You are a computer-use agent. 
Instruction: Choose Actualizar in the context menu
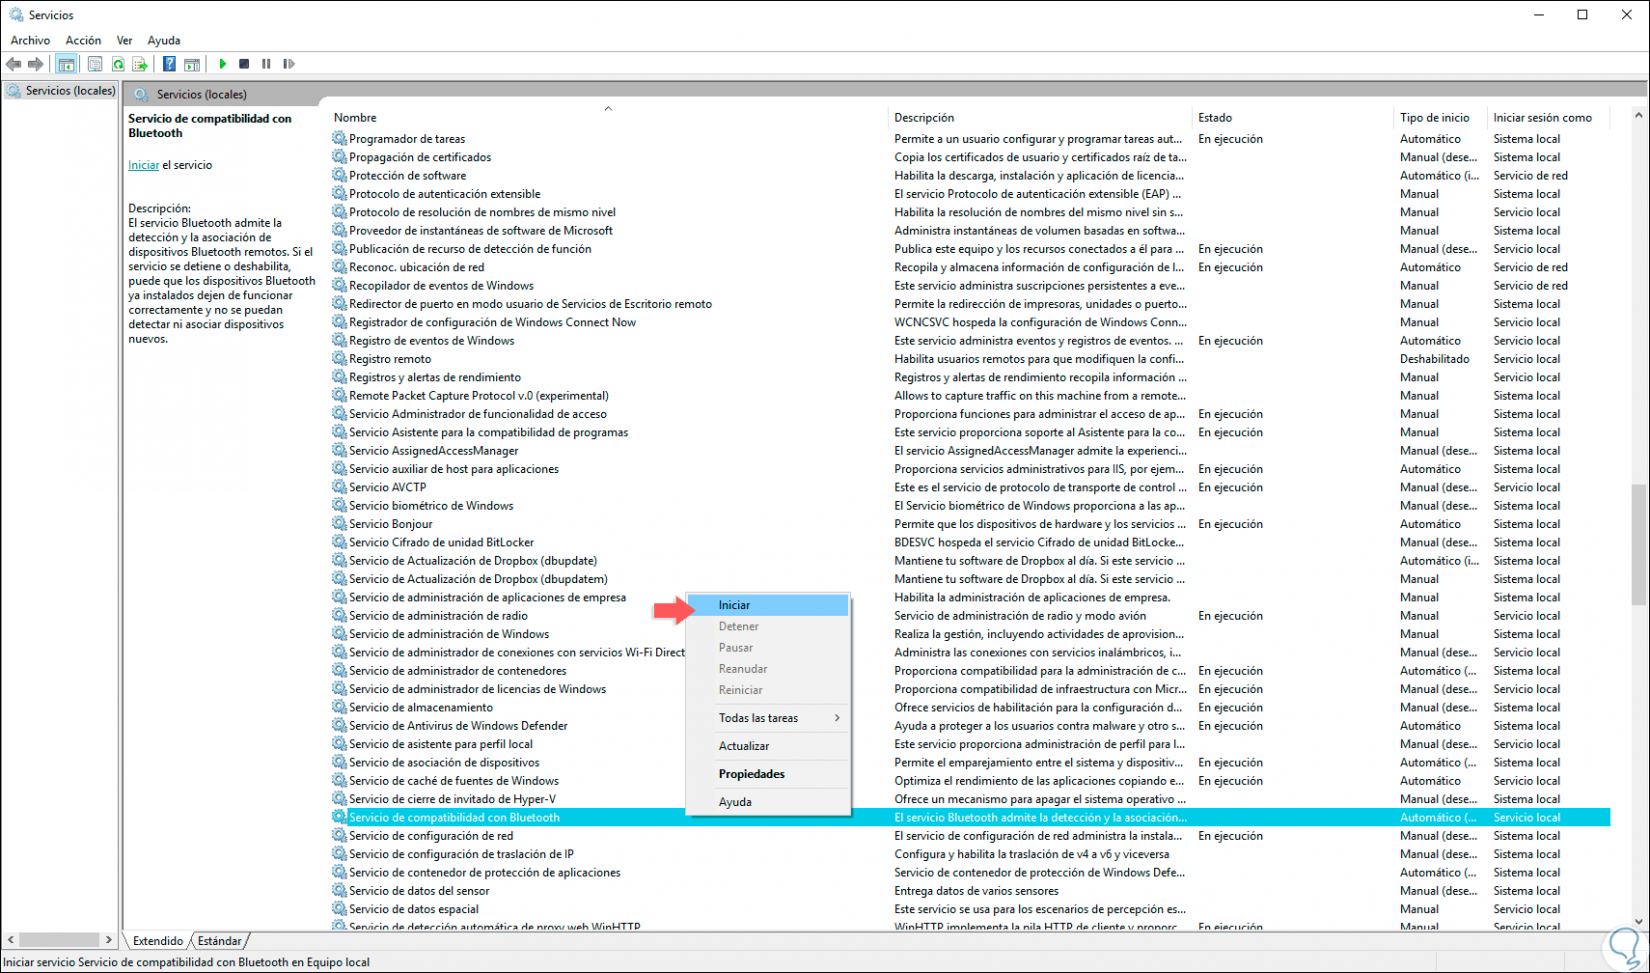pyautogui.click(x=768, y=746)
